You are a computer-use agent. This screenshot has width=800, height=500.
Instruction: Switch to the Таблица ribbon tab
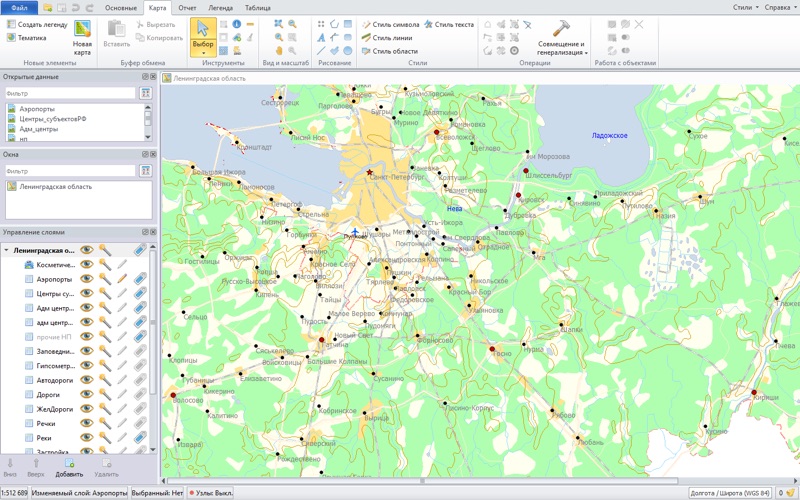tap(258, 8)
